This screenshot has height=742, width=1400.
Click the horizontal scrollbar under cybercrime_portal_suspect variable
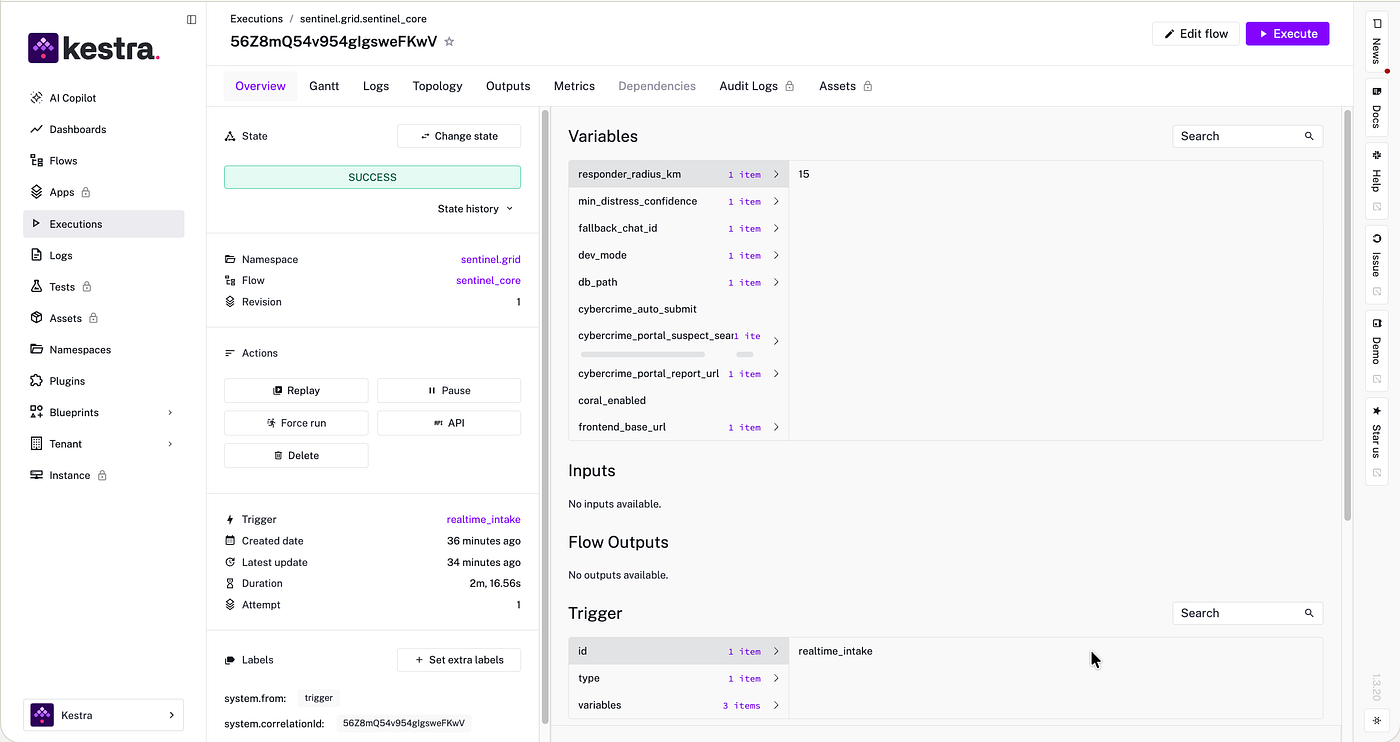pos(643,354)
